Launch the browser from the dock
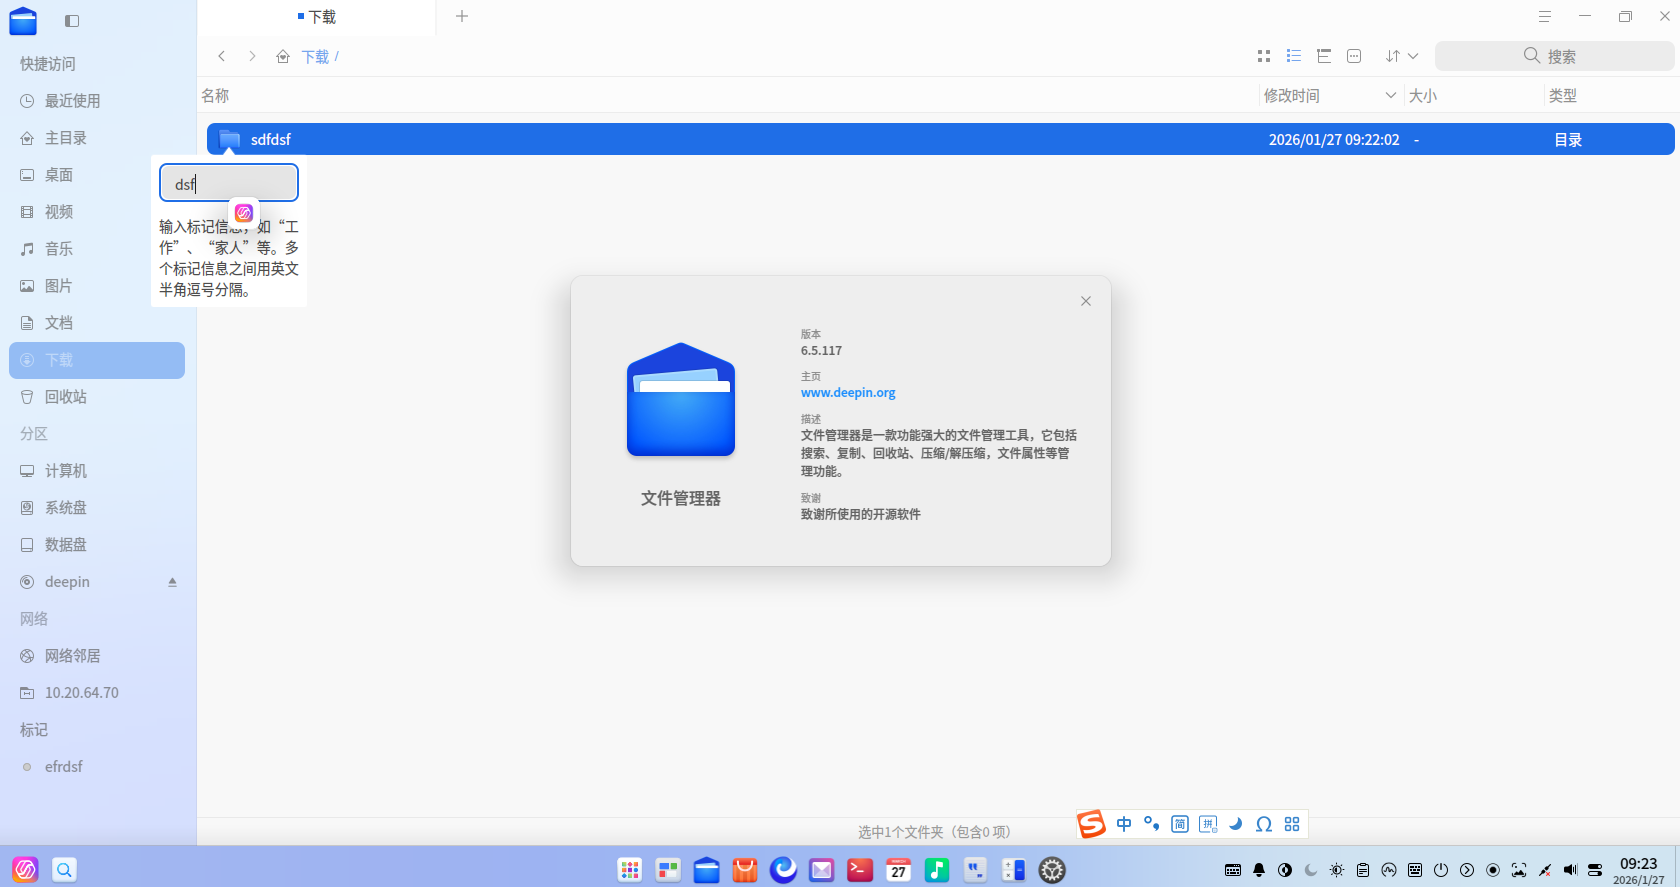The width and height of the screenshot is (1680, 887). 783,870
